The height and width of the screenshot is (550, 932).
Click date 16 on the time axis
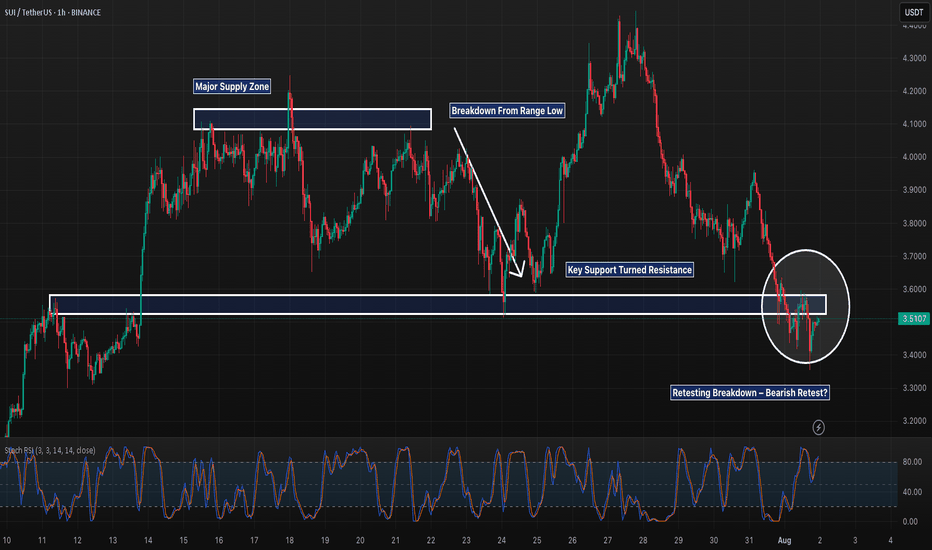coord(219,540)
